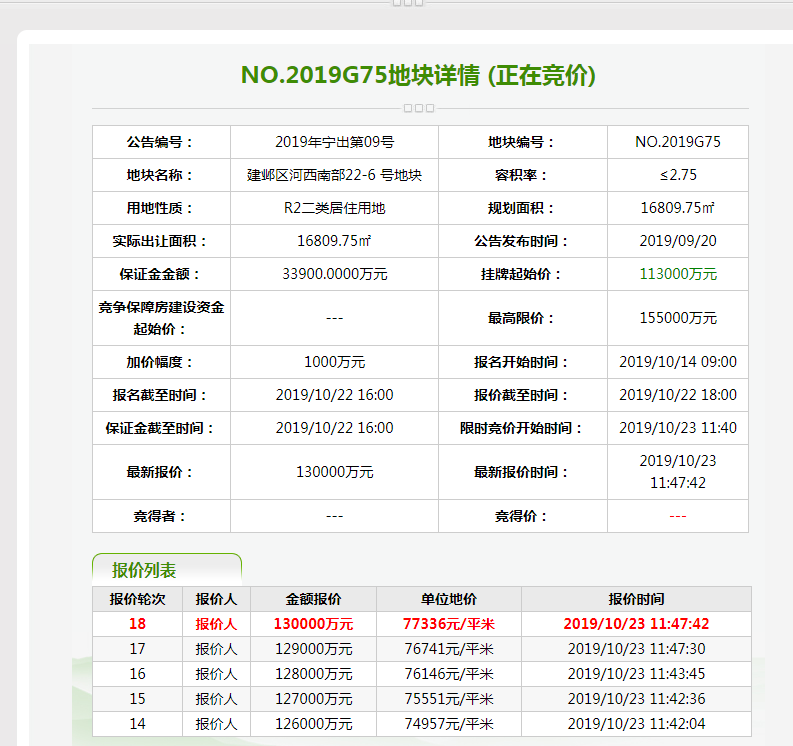This screenshot has height=746, width=793.
Task: Click quote deadline 2019/10/22 18:00
Action: pos(678,395)
